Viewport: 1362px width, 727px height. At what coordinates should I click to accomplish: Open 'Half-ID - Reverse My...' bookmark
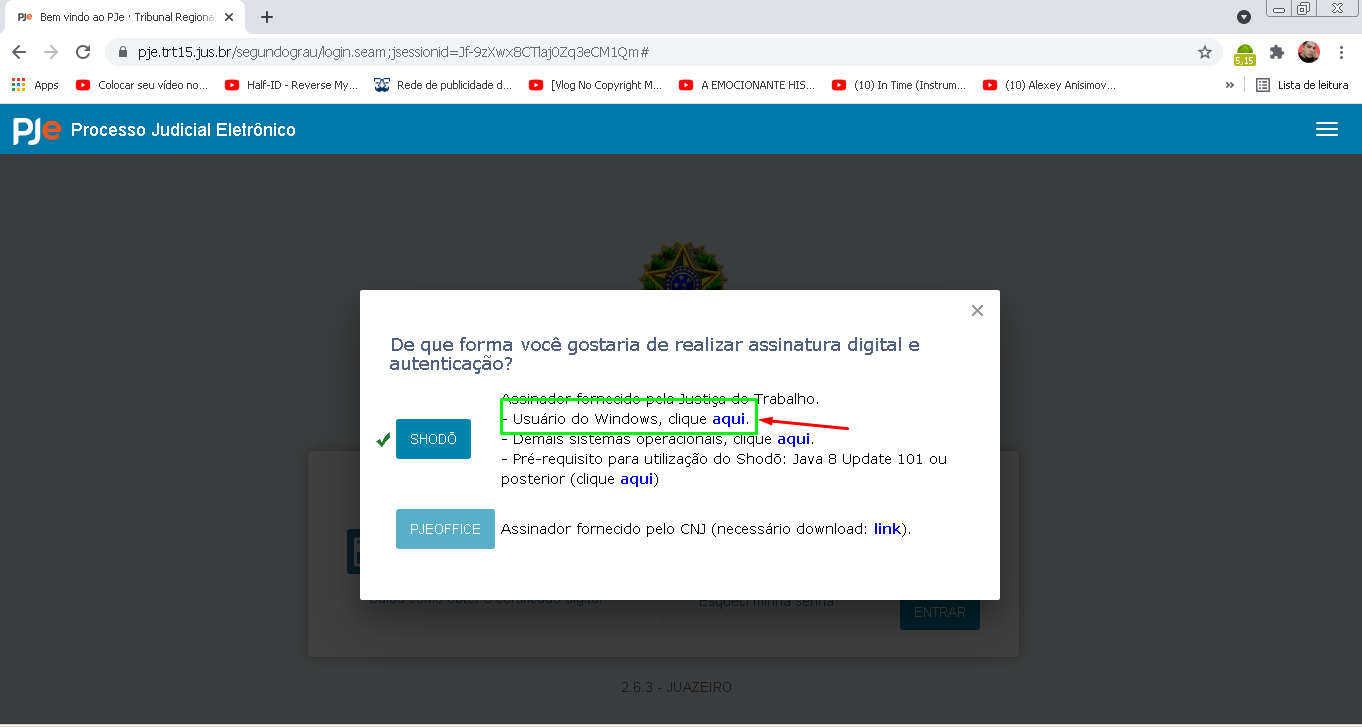pos(291,85)
